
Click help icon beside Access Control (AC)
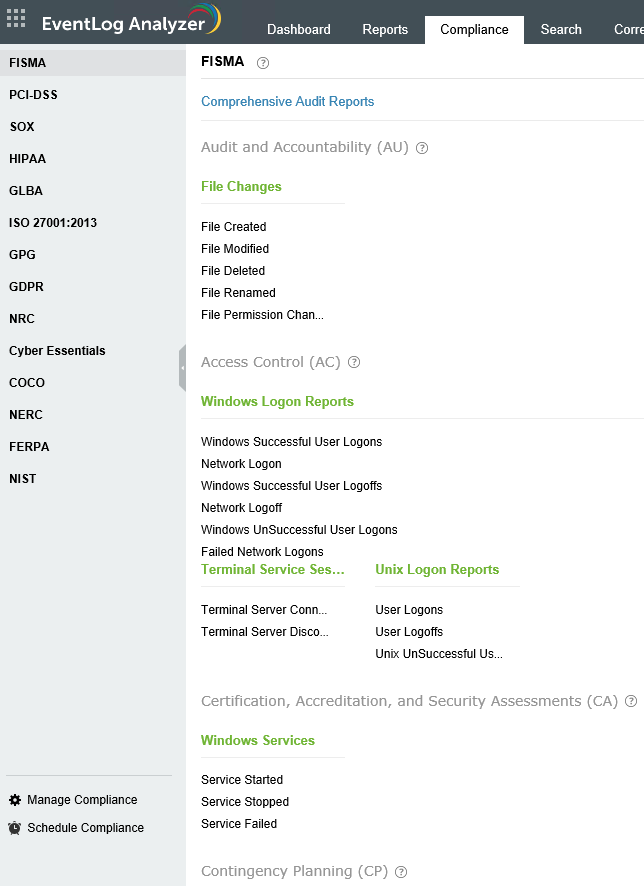pos(354,362)
